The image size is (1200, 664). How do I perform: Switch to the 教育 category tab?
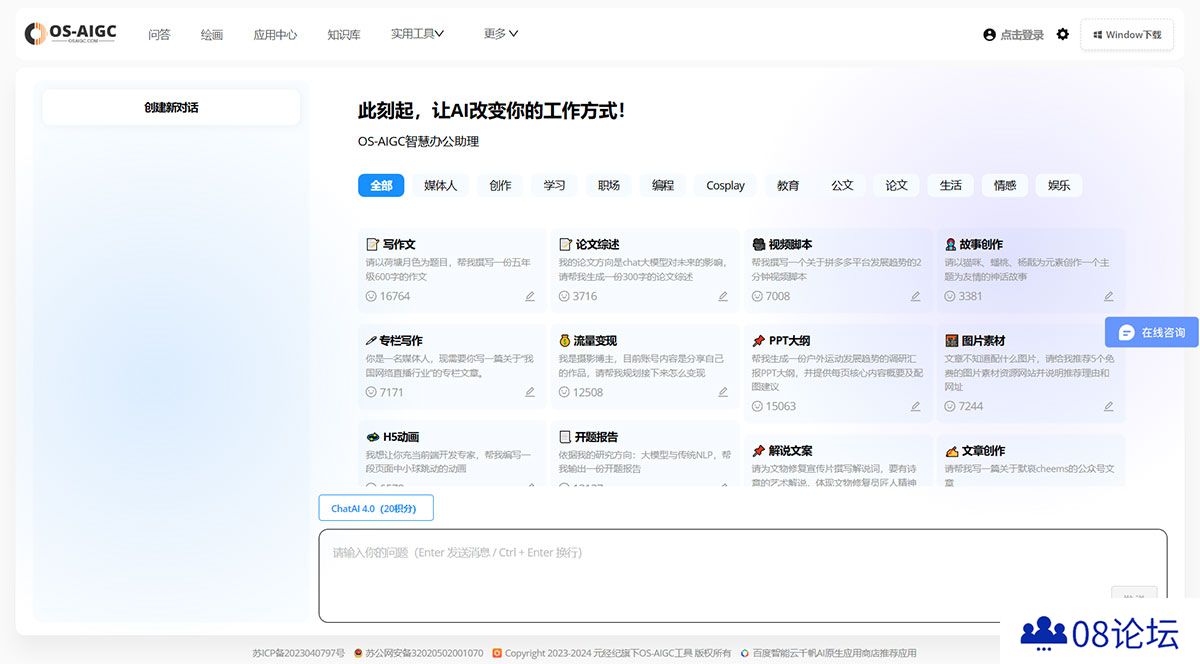point(788,185)
